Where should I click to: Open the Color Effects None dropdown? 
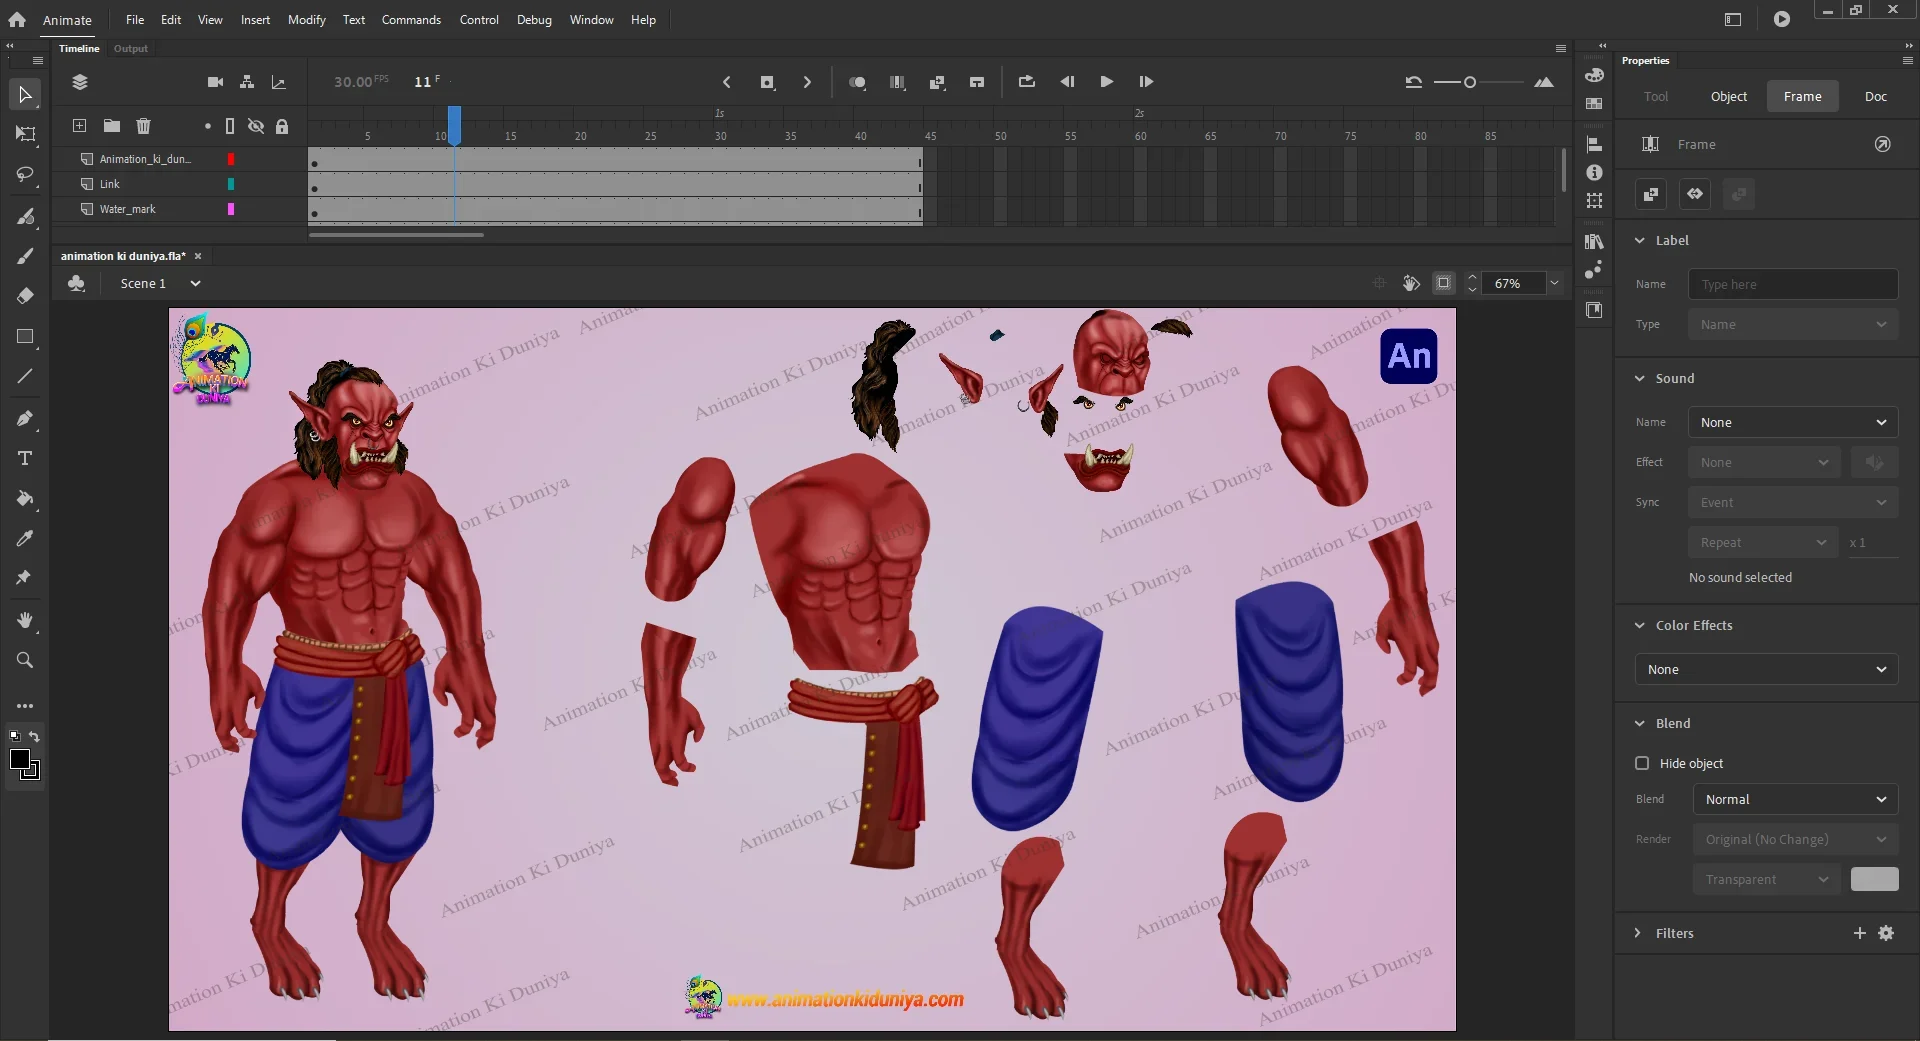[1766, 669]
